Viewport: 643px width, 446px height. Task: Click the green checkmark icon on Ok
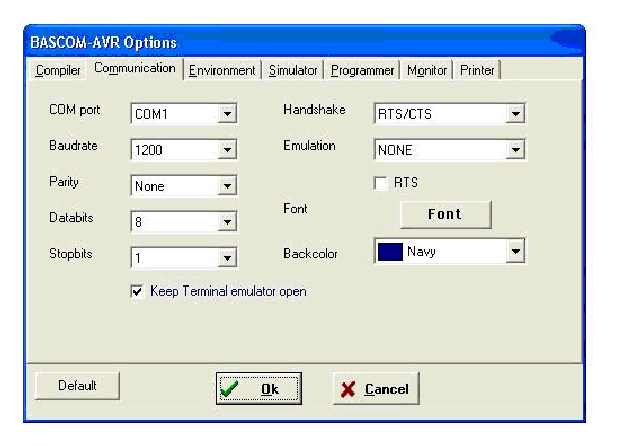click(229, 389)
